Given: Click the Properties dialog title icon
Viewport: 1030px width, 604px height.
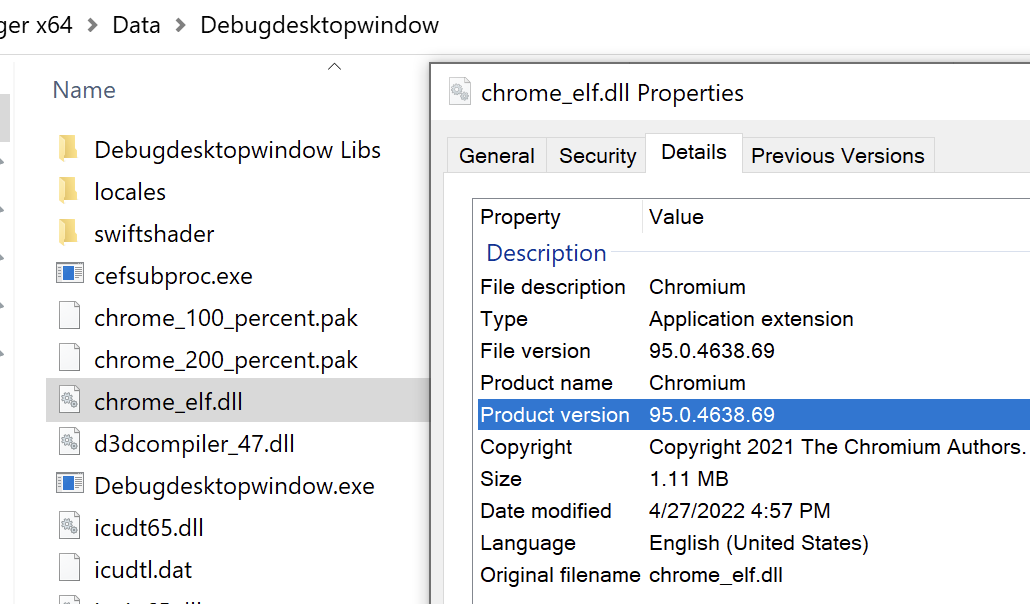Looking at the screenshot, I should coord(460,91).
